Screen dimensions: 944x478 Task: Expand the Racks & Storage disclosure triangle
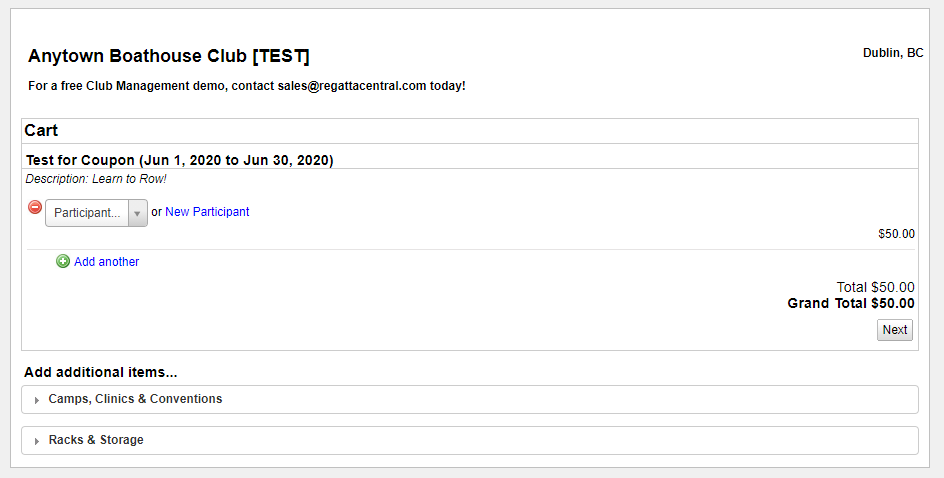tap(37, 441)
